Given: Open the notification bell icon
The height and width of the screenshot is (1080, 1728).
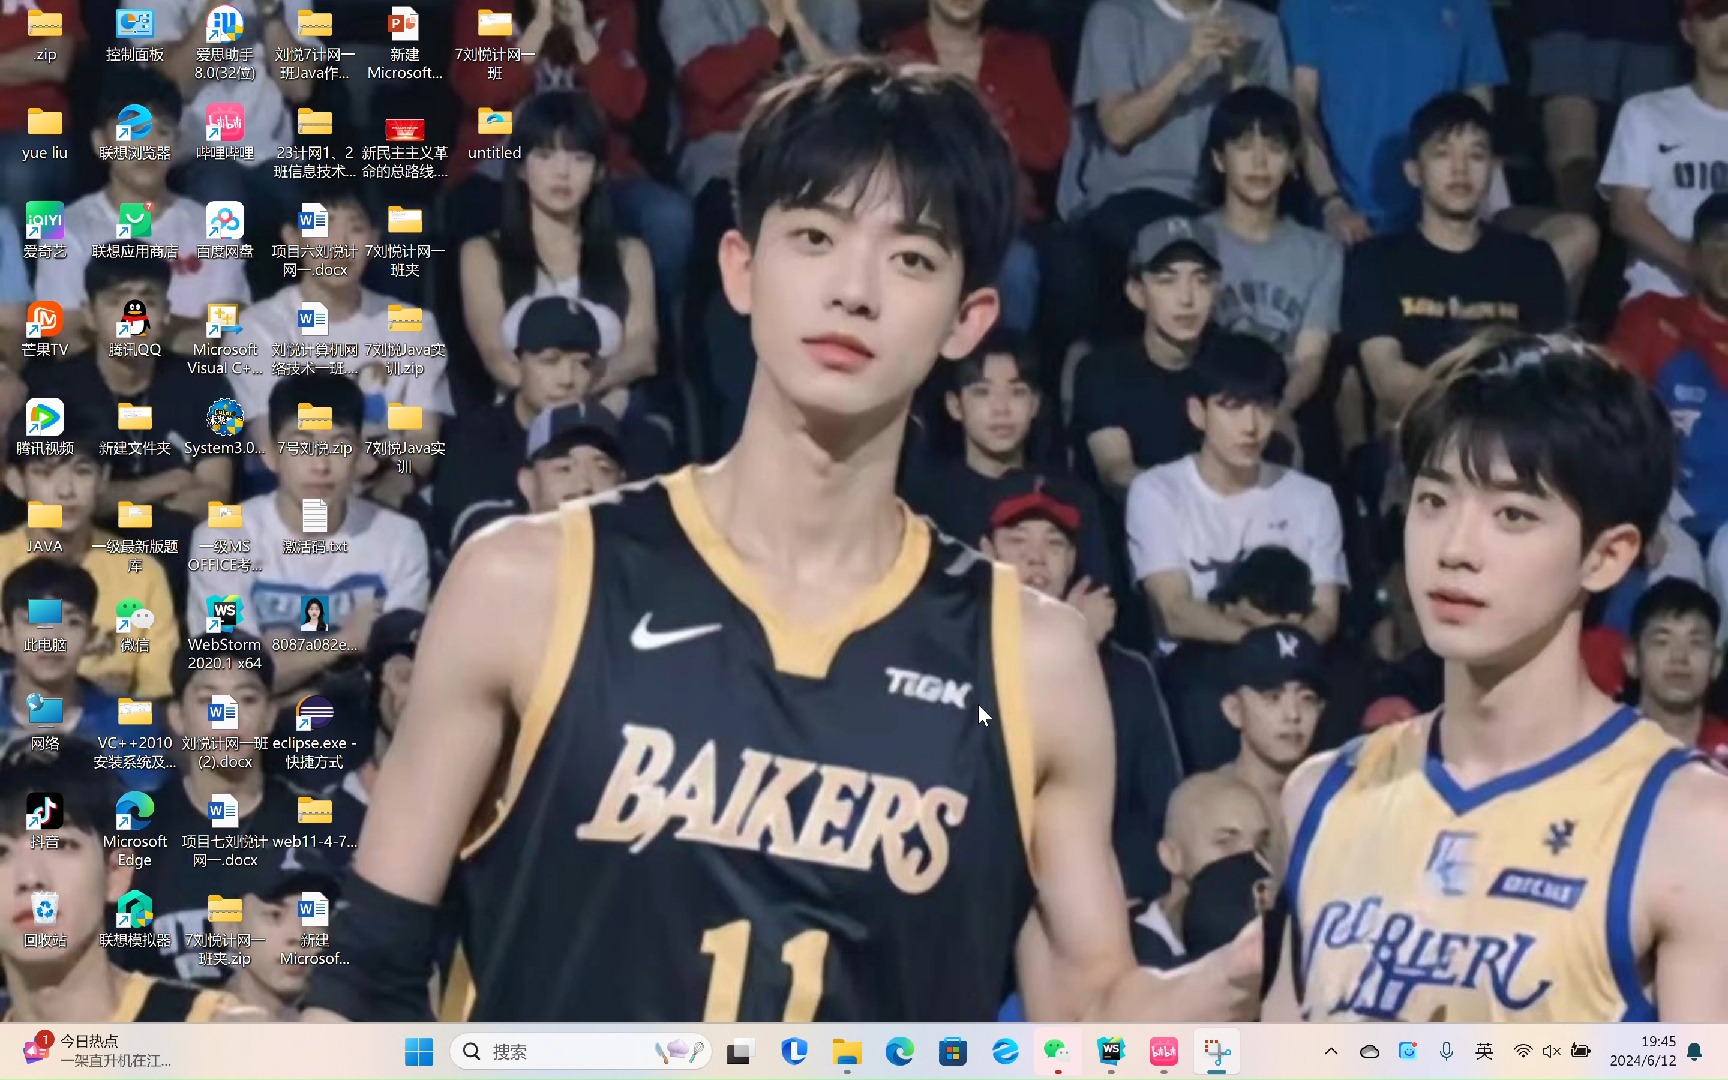Looking at the screenshot, I should [1695, 1051].
